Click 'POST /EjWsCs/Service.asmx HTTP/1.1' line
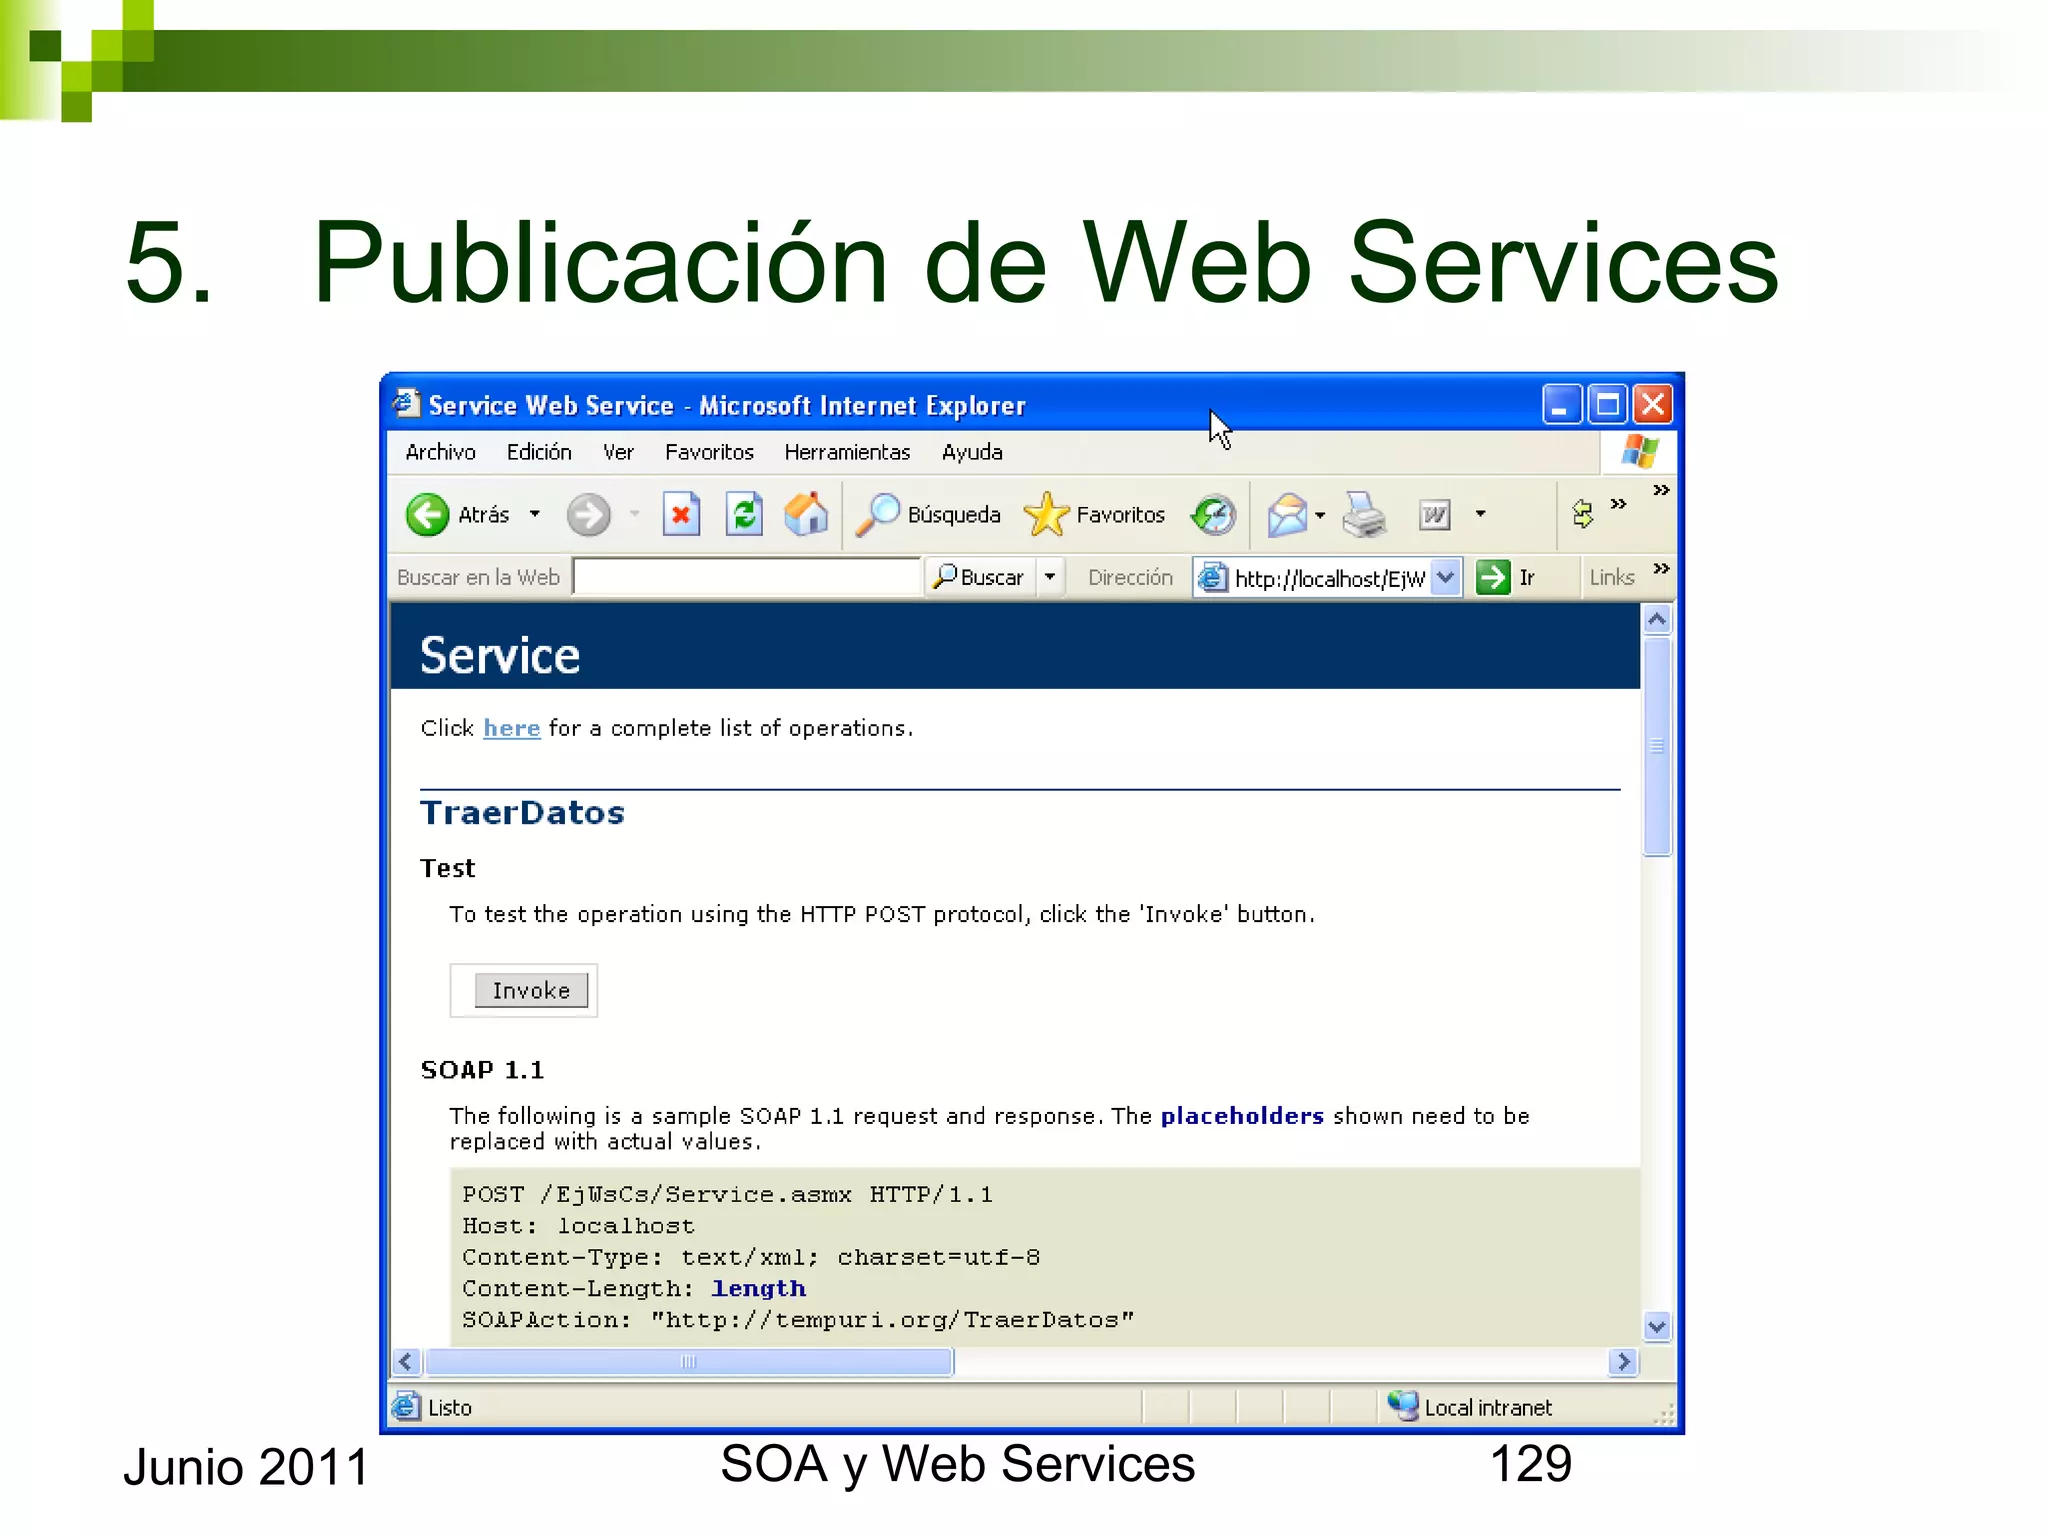Screen dimensions: 2048x1536 coord(727,1194)
